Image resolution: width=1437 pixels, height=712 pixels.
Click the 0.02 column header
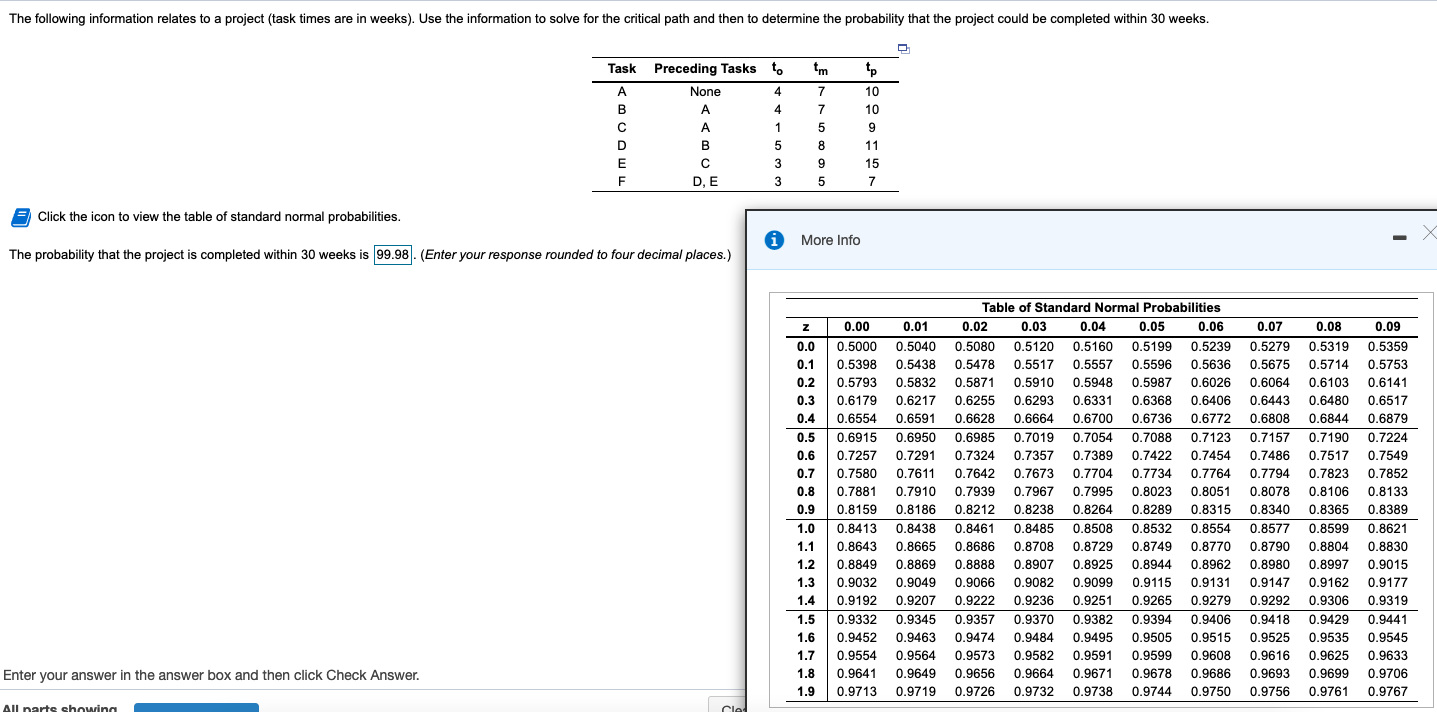(x=974, y=326)
